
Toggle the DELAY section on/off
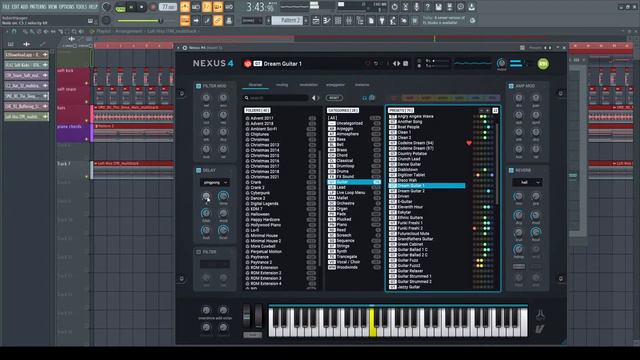click(198, 170)
